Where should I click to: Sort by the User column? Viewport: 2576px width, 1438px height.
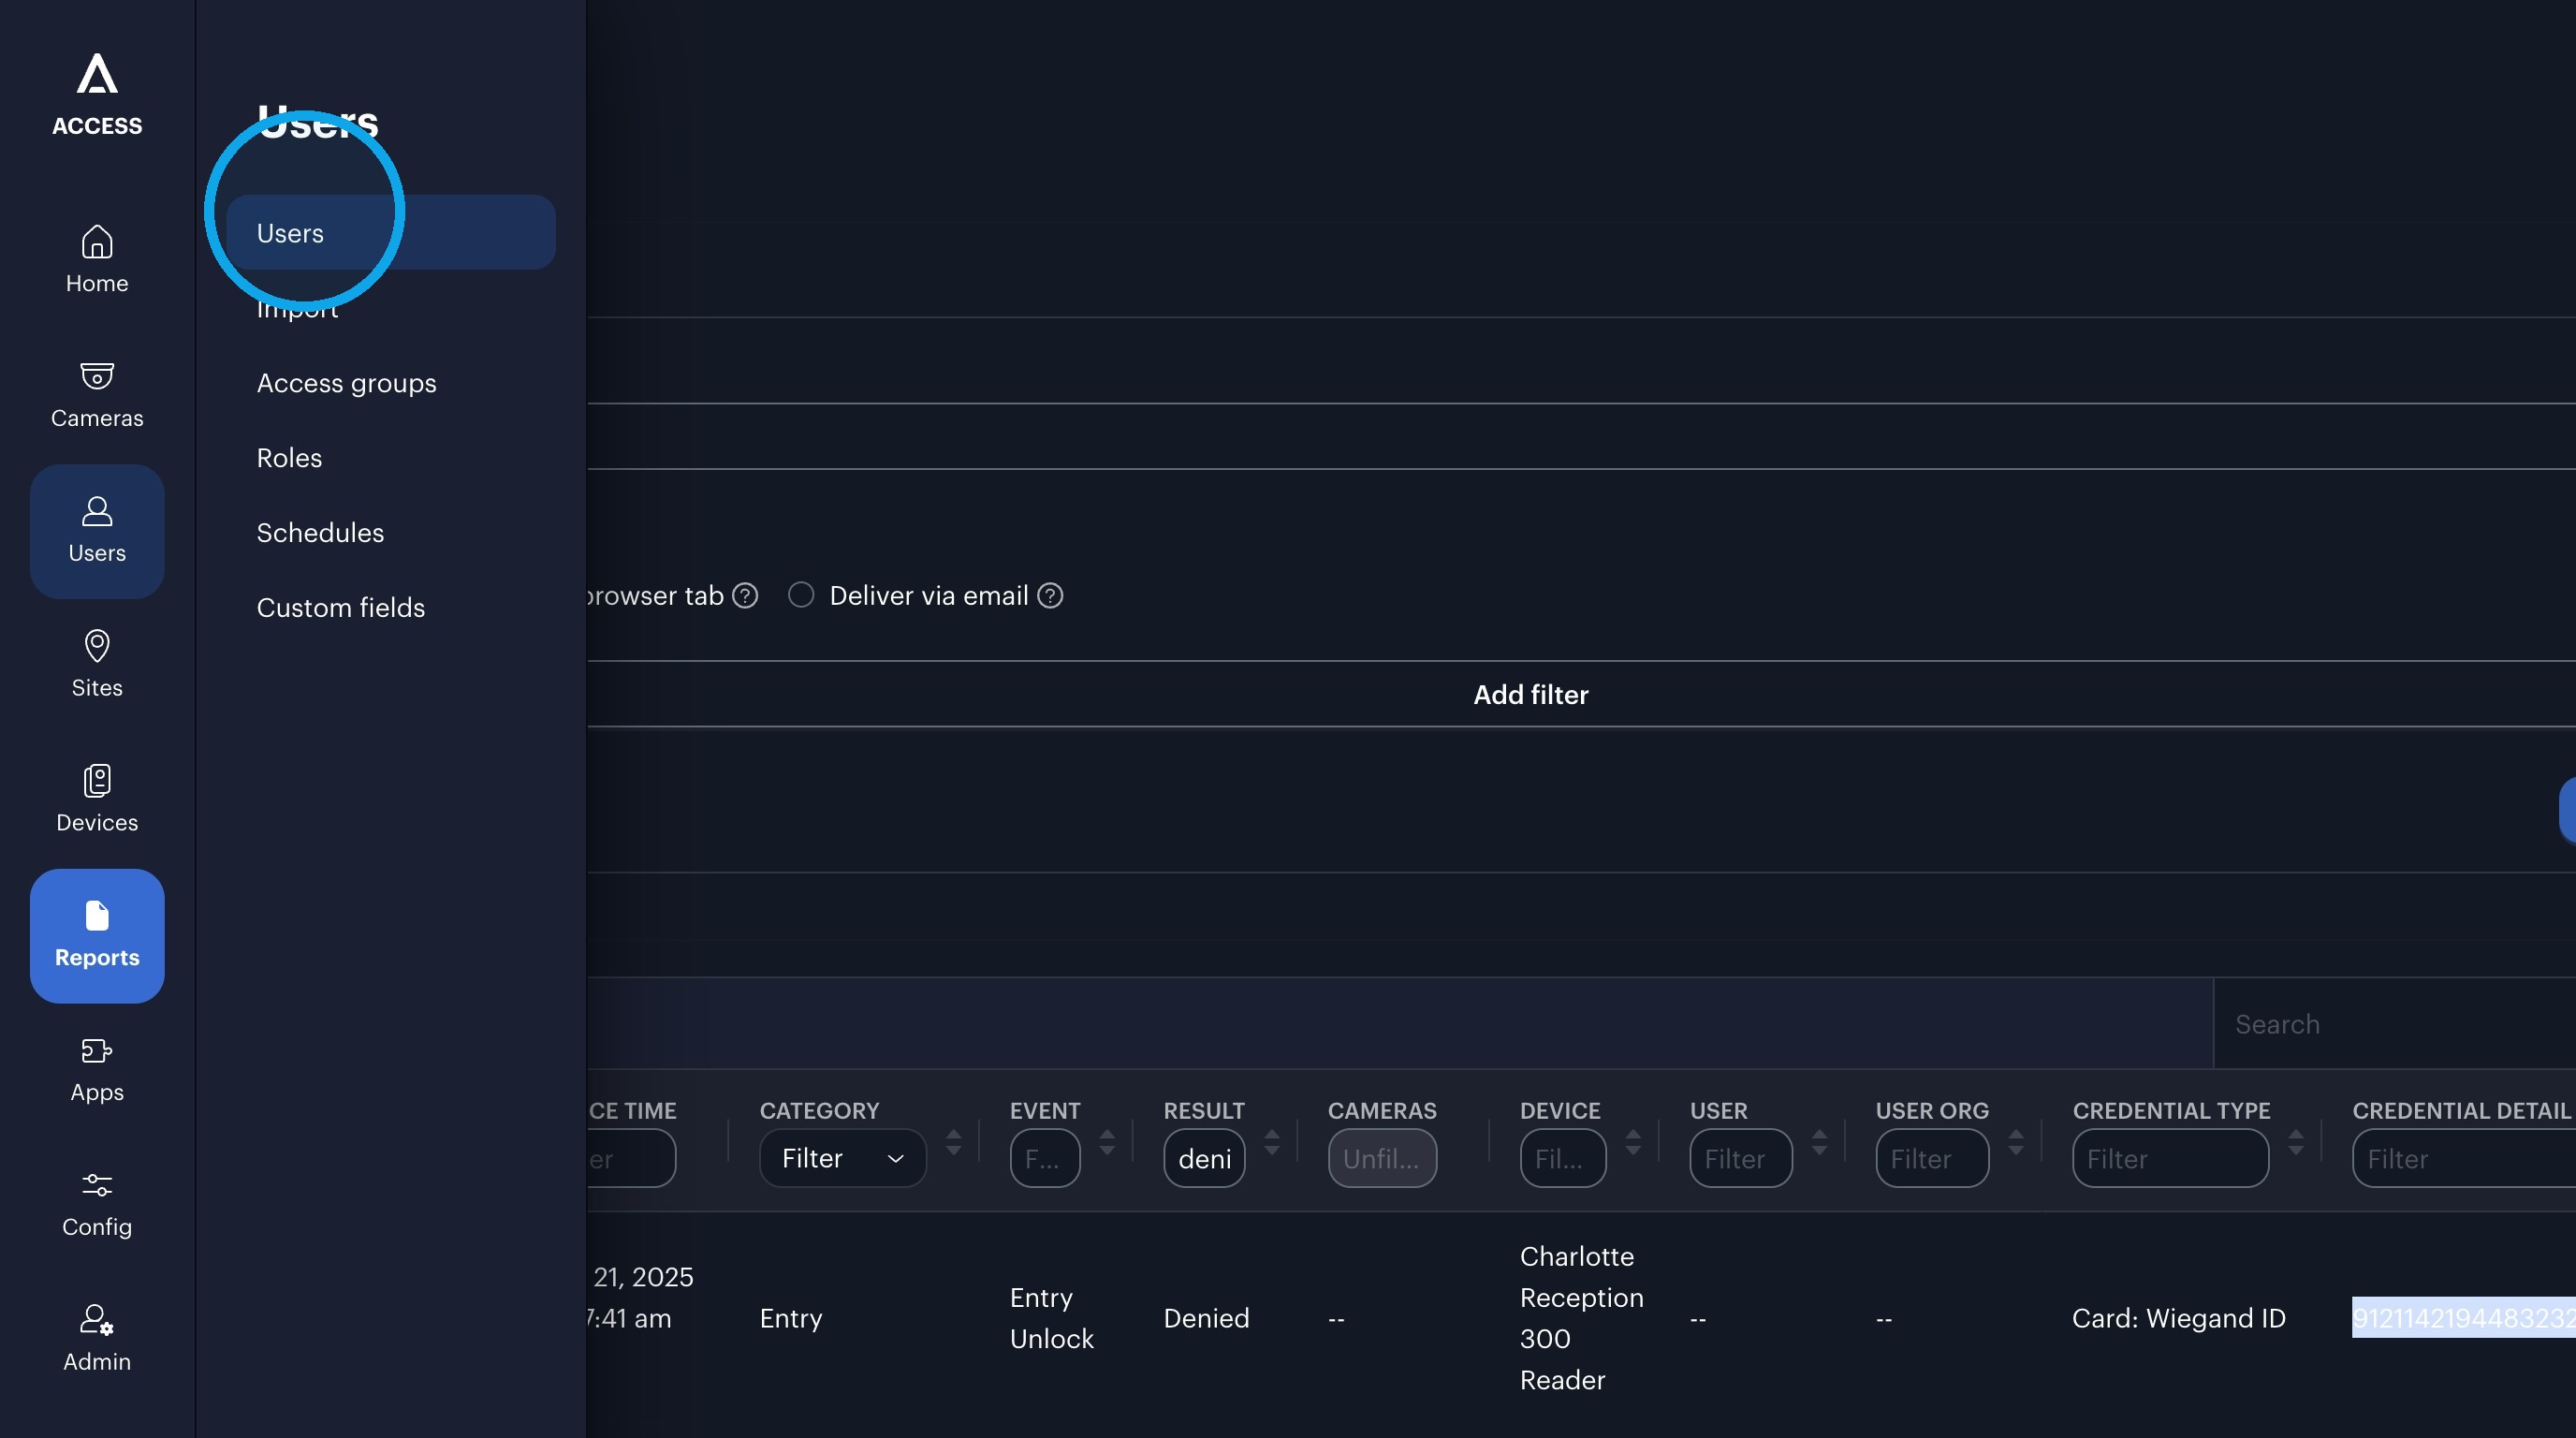[1819, 1143]
